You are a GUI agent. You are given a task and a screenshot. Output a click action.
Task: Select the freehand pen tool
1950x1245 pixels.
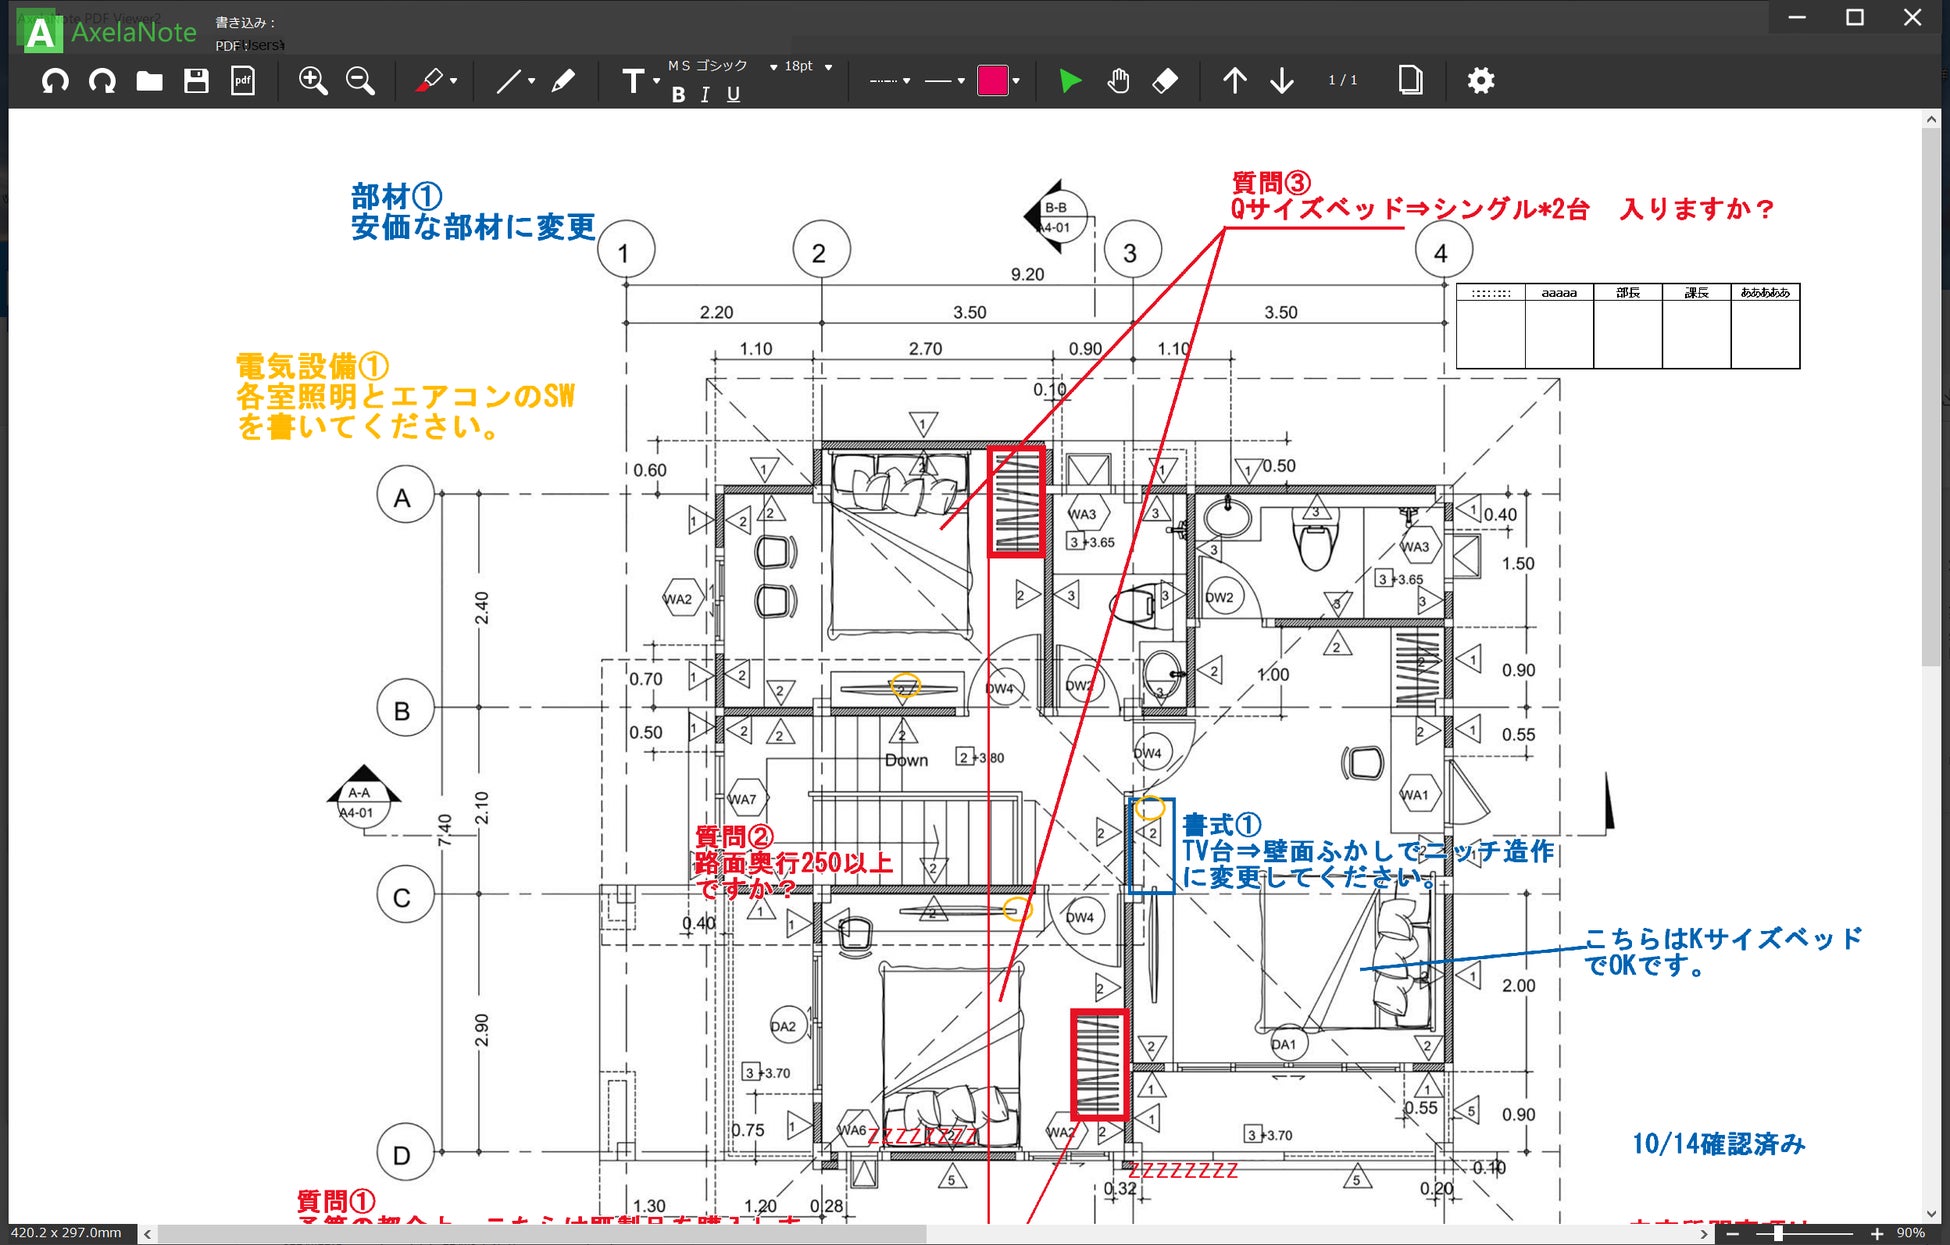click(x=563, y=81)
